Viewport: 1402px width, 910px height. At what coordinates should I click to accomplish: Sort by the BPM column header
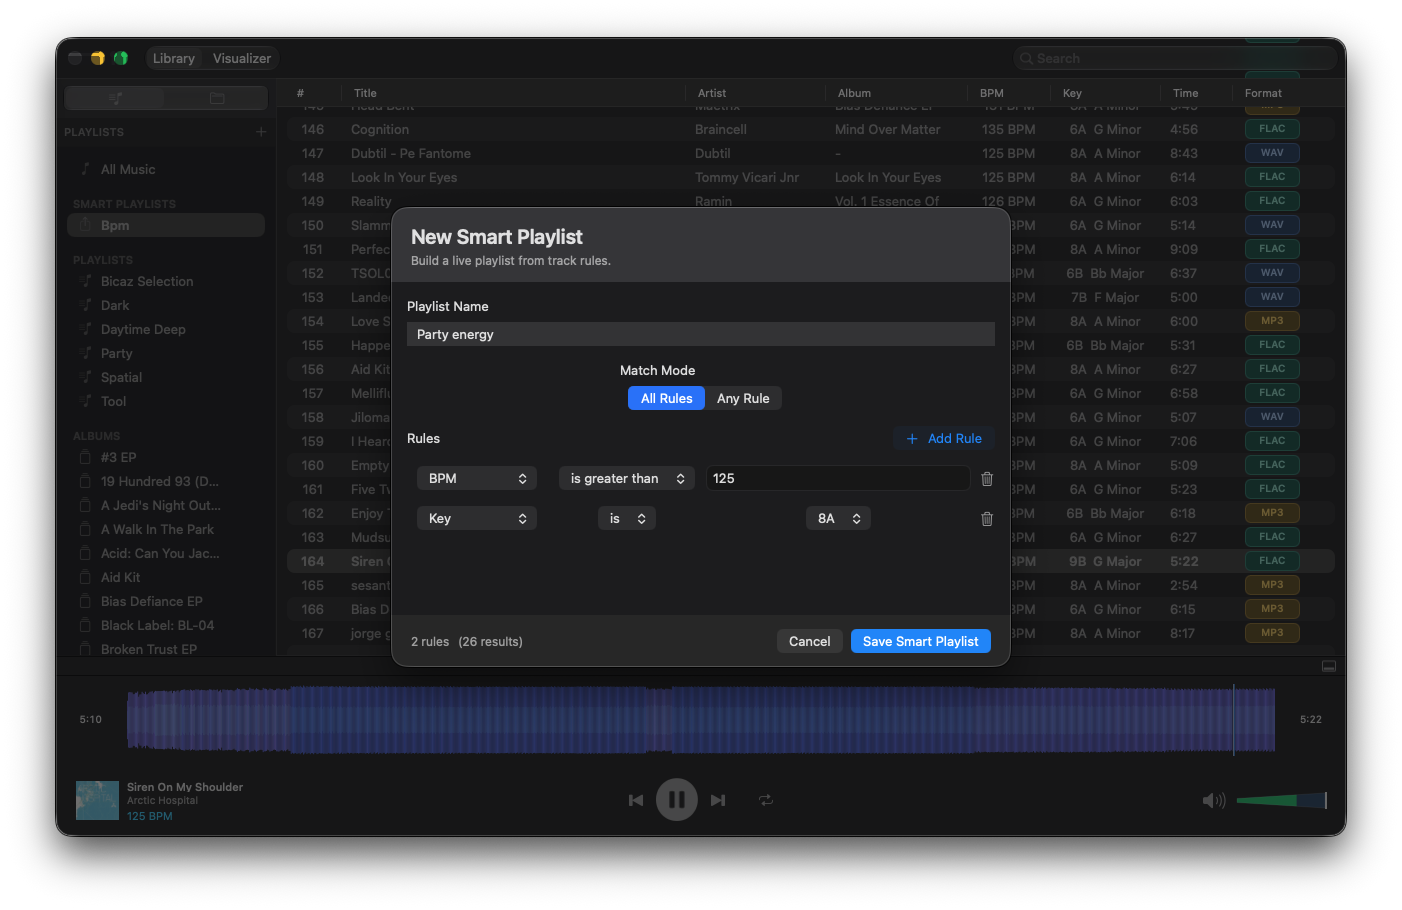click(x=991, y=93)
